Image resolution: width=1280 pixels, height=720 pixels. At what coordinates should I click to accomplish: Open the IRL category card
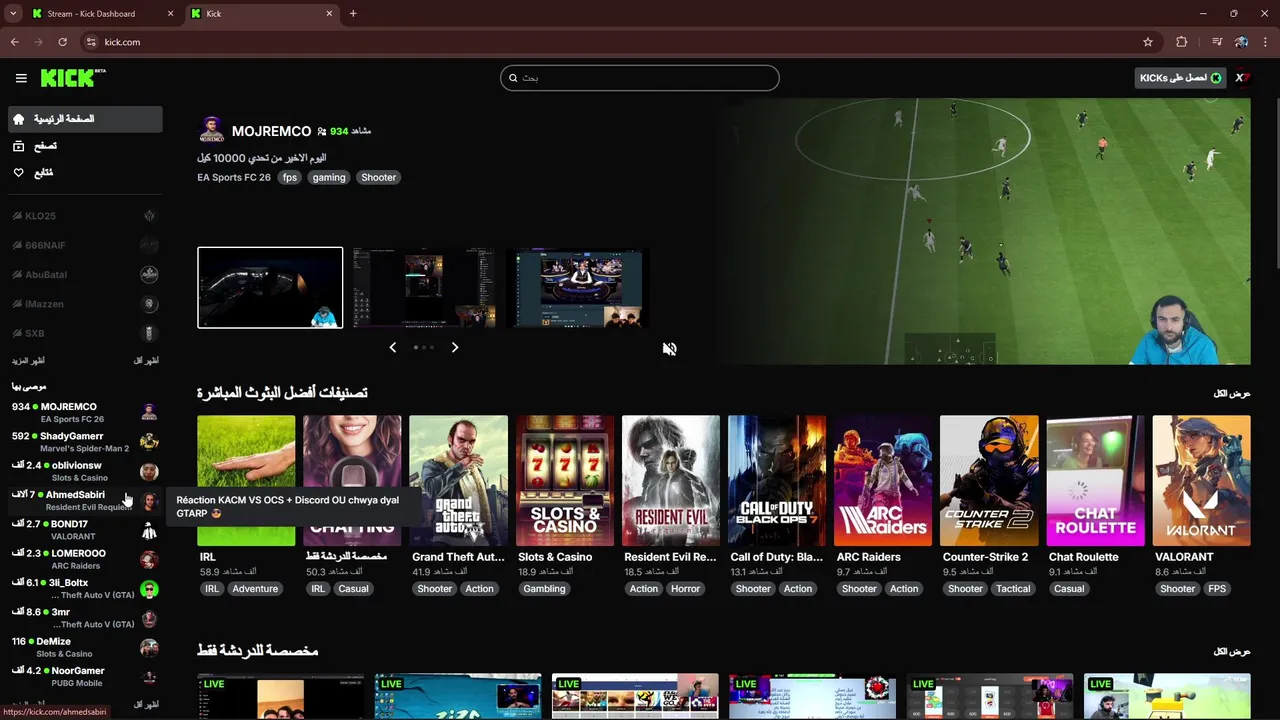246,480
